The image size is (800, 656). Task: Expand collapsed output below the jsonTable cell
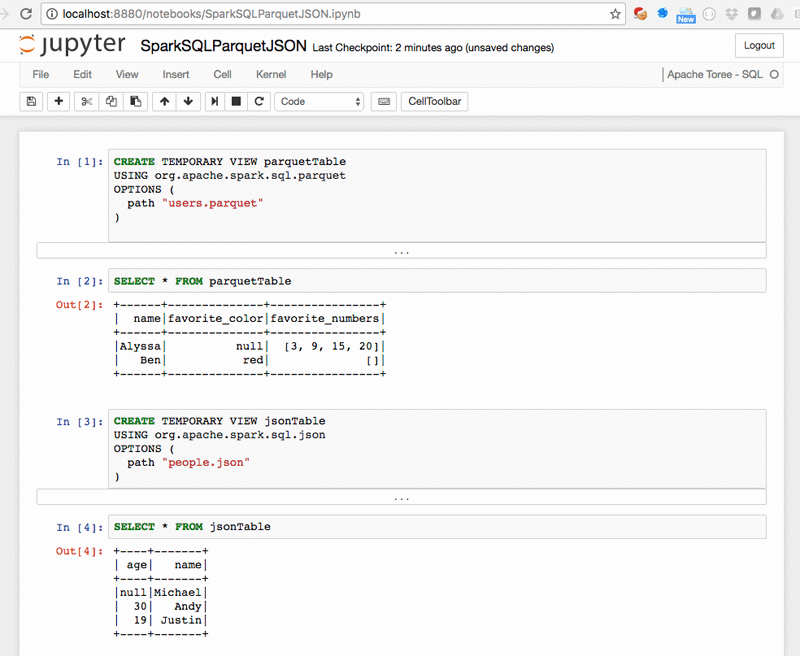(401, 497)
